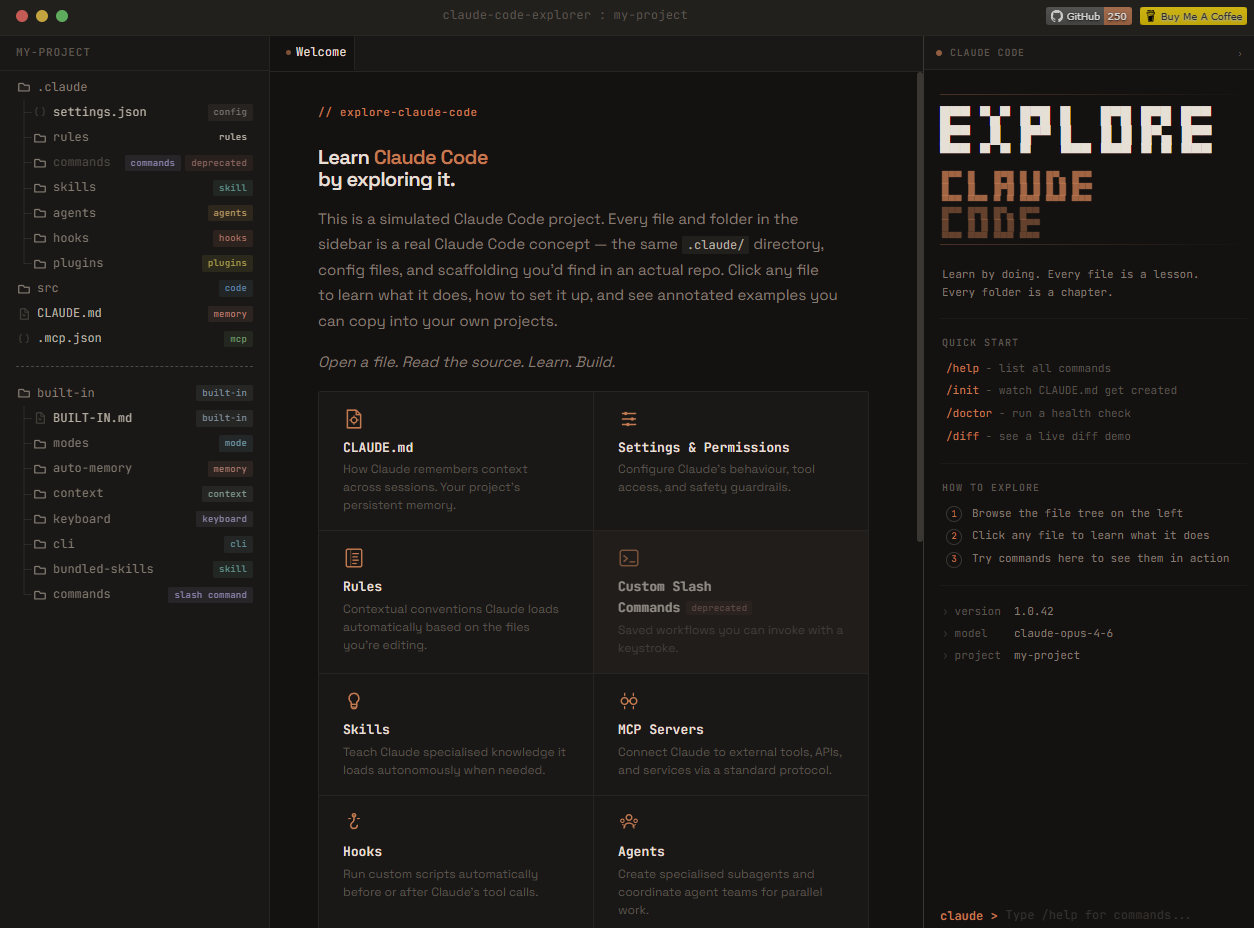
Task: Click the modes folder icon
Action: point(40,443)
